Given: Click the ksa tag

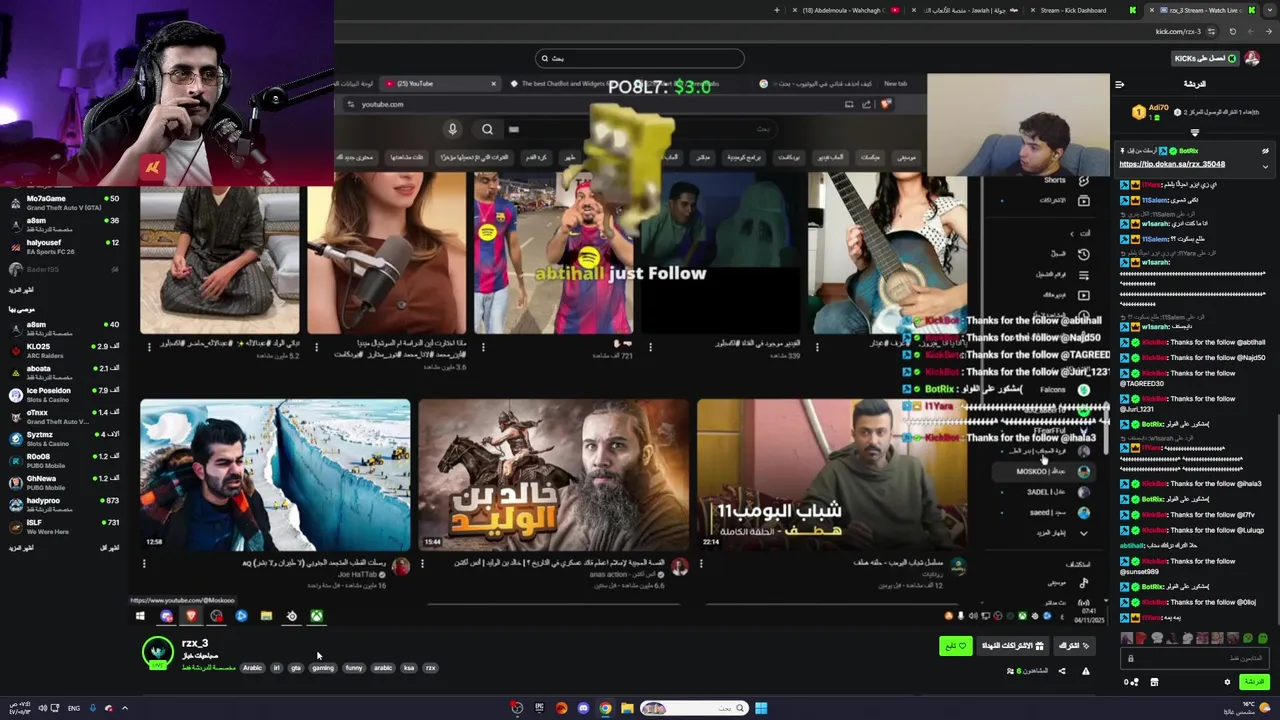Looking at the screenshot, I should pos(408,668).
